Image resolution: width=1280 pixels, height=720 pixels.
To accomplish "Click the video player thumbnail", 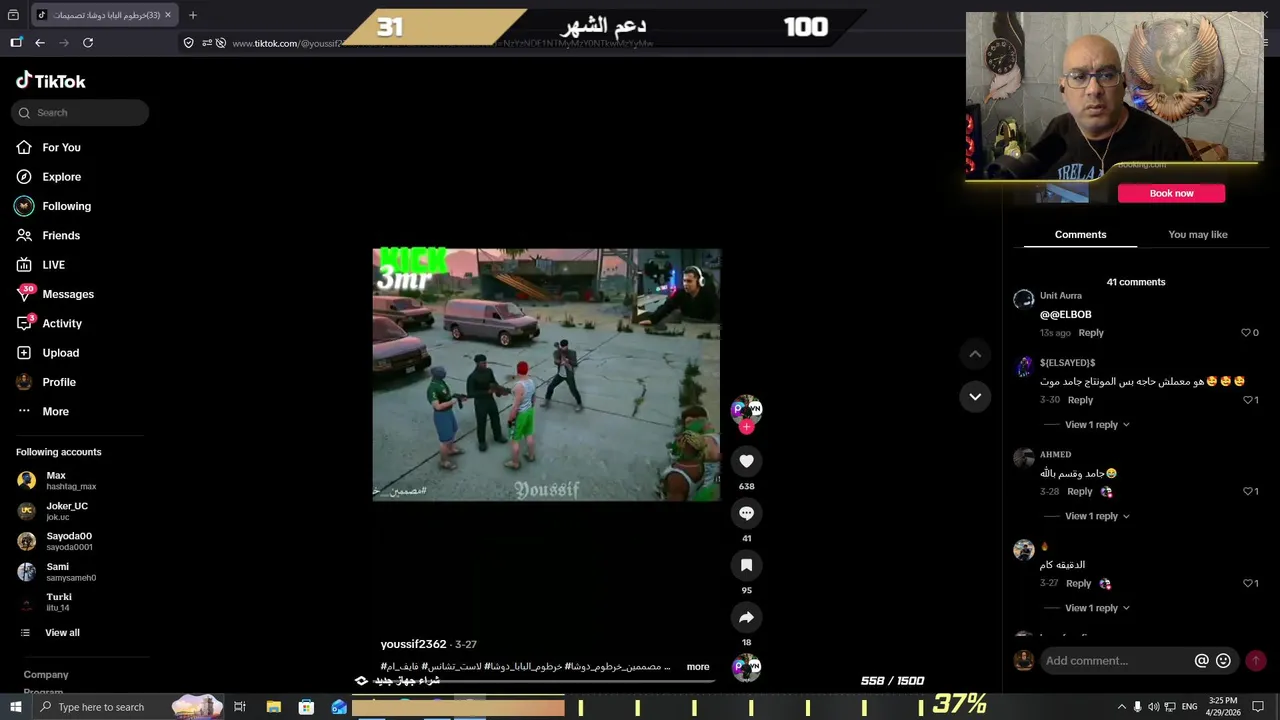I will point(546,375).
